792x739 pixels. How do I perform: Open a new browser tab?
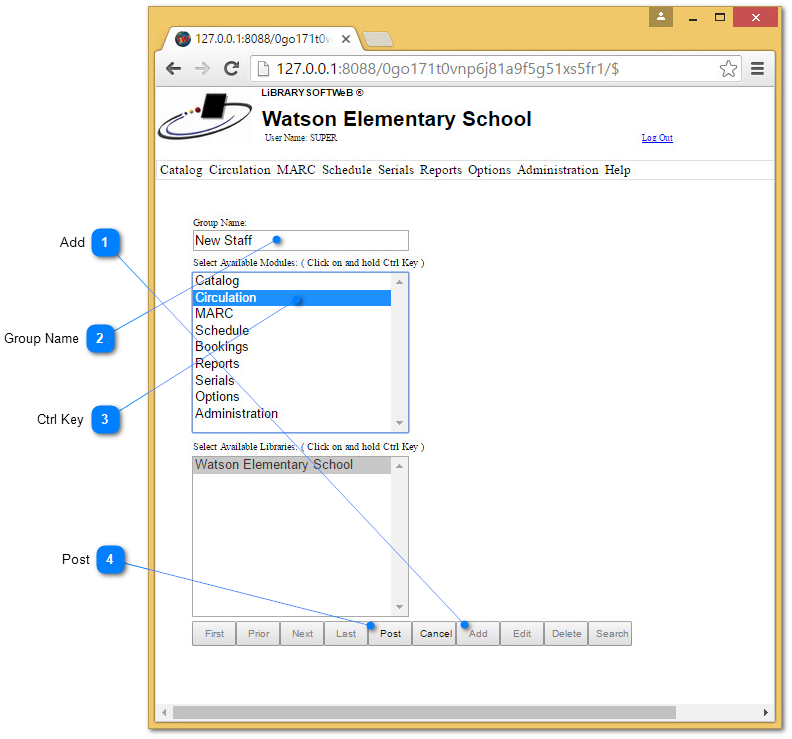[378, 39]
